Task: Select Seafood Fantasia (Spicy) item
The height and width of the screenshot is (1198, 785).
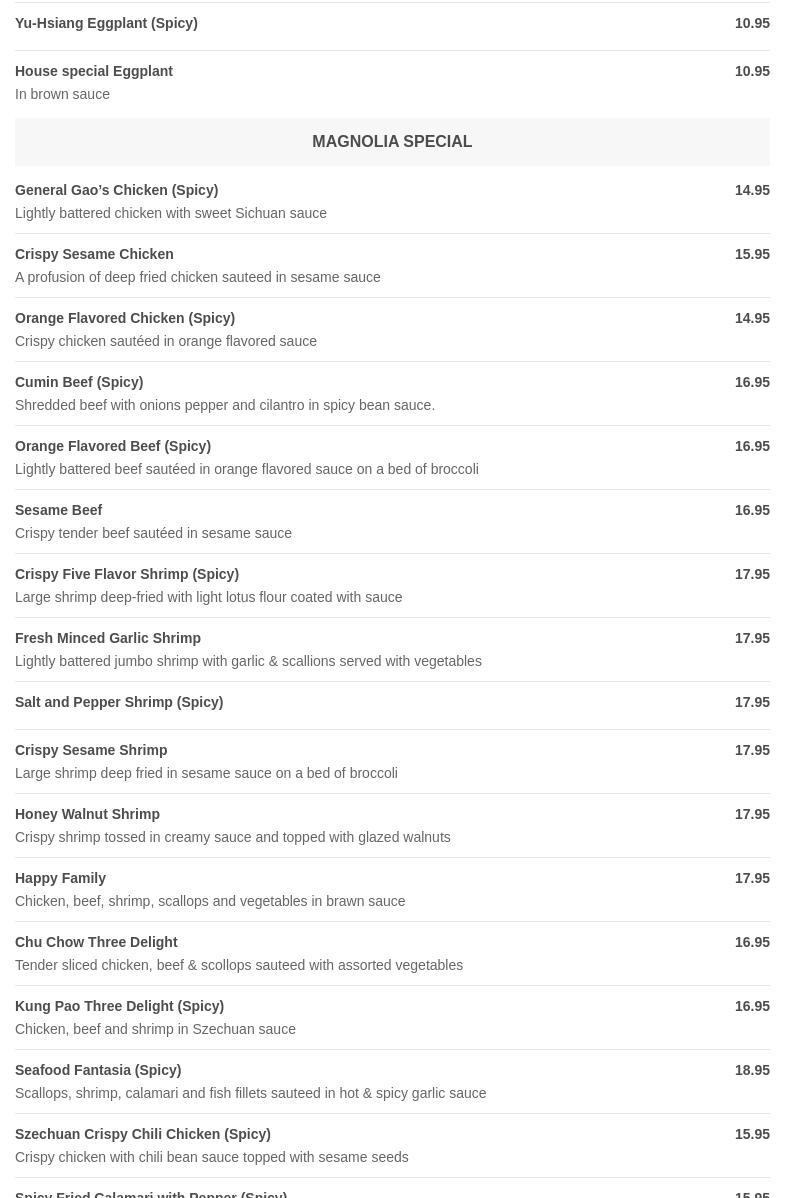Action: 98,1070
